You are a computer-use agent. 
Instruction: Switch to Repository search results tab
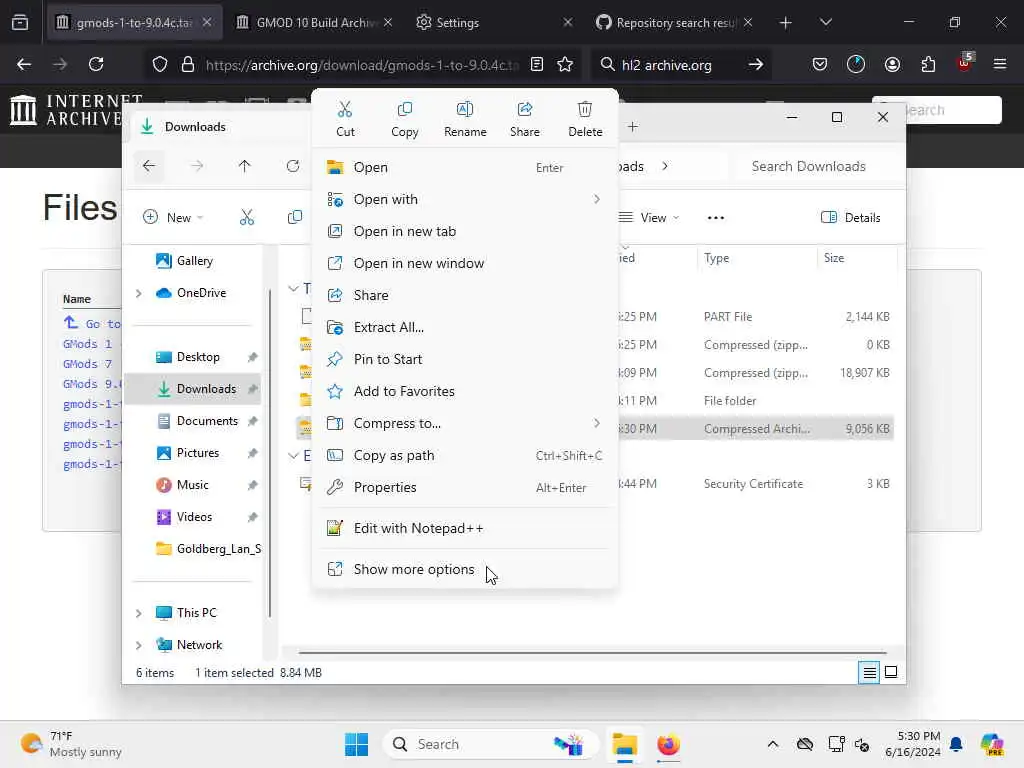tap(675, 22)
